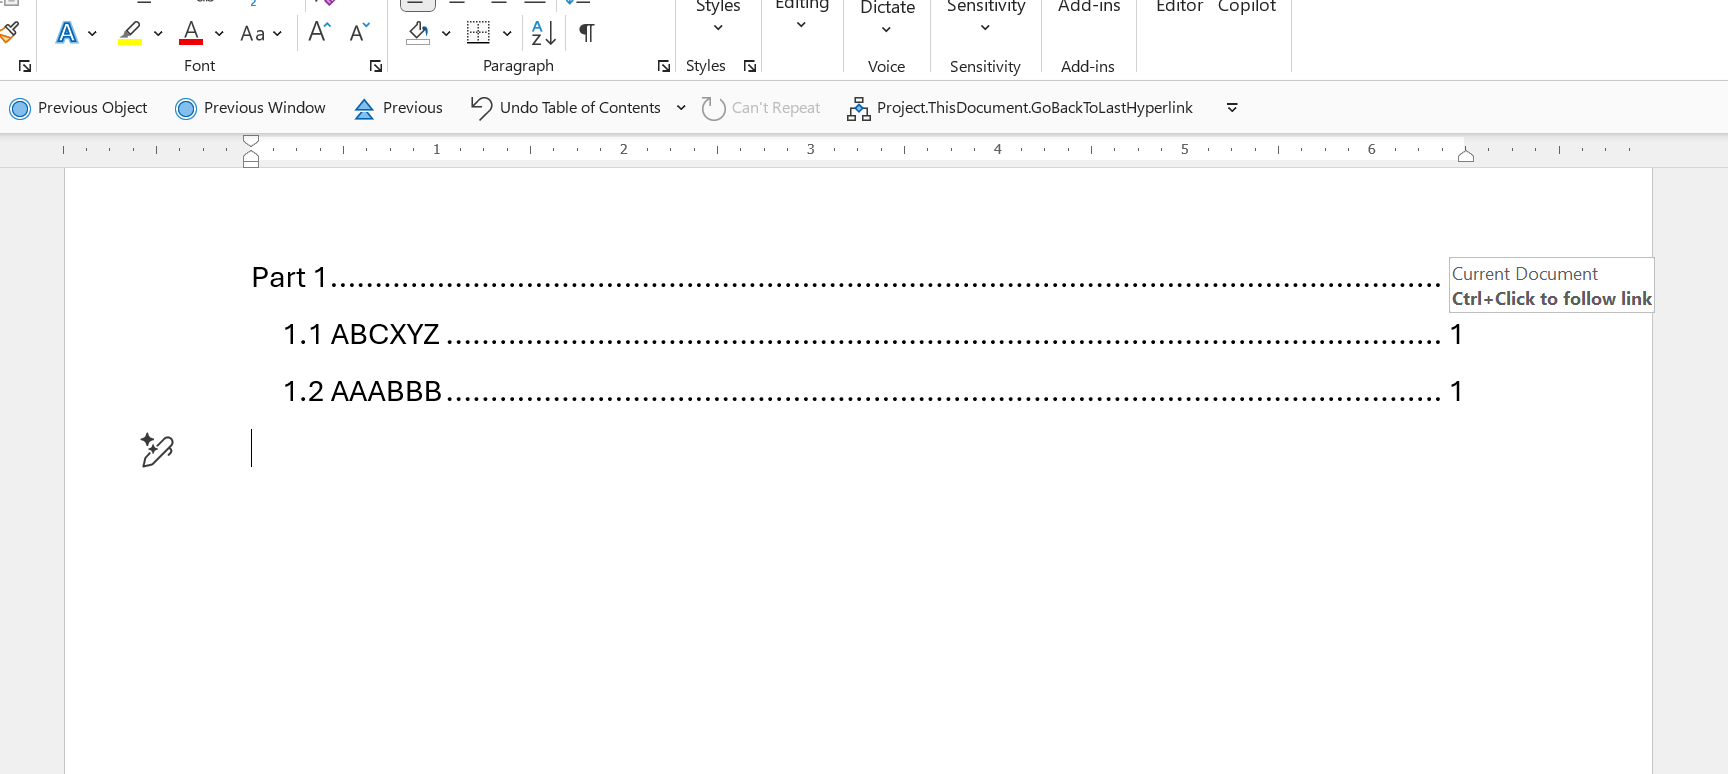
Task: Click the Borders icon
Action: pos(479,33)
